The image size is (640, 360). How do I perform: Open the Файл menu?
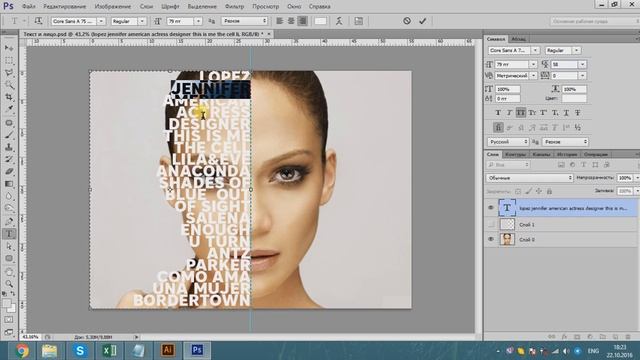point(29,7)
